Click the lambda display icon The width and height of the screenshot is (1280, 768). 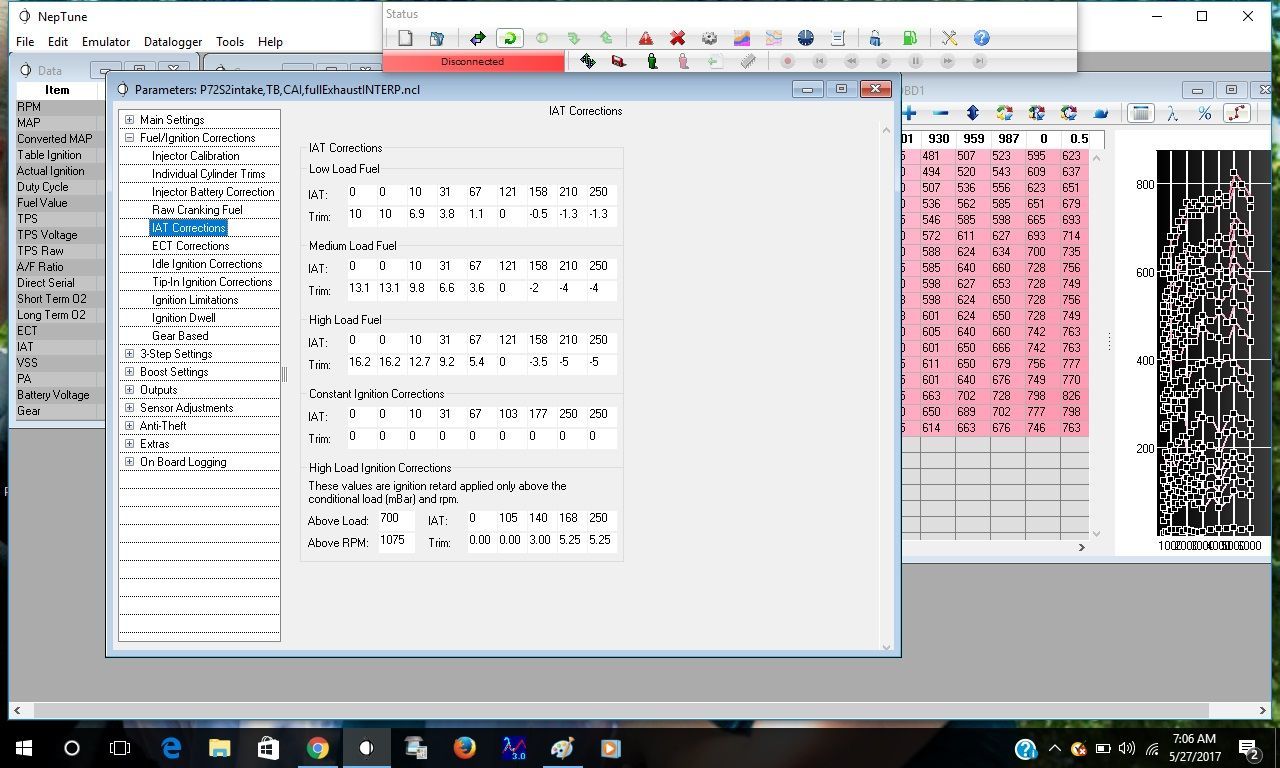pos(1172,113)
